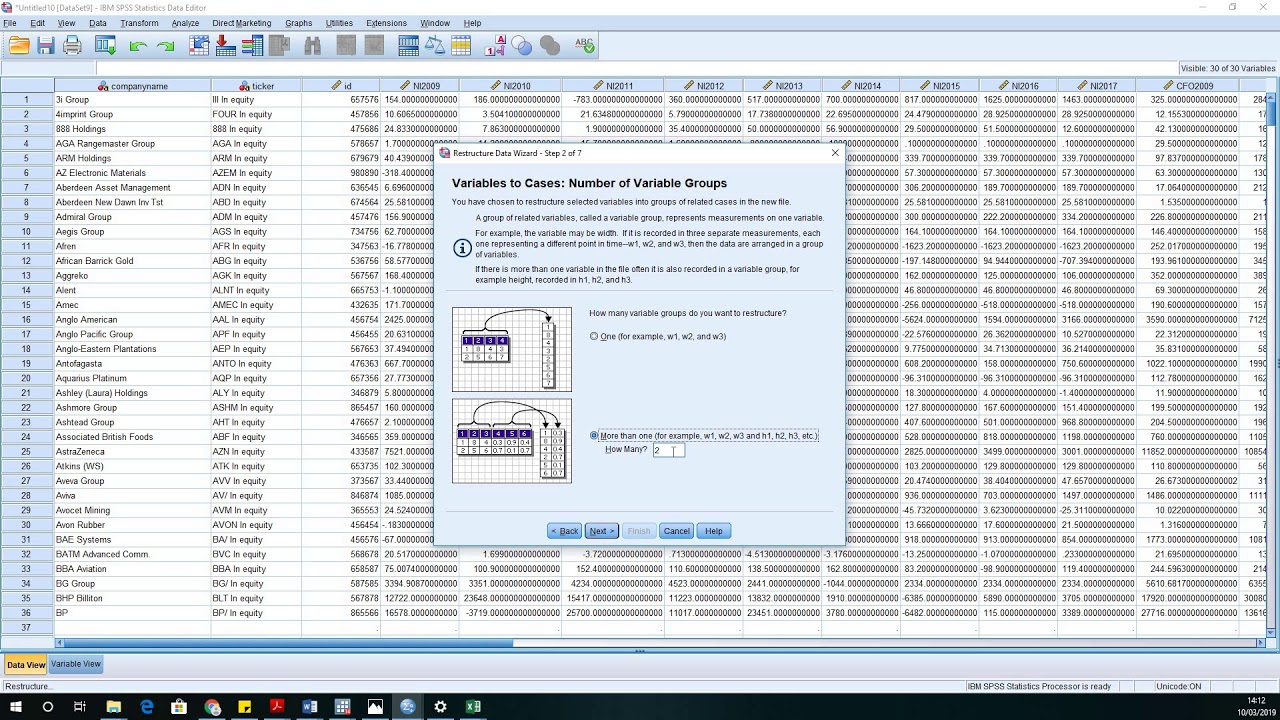Click the Next button in the wizard
Viewport: 1280px width, 720px height.
click(x=600, y=531)
